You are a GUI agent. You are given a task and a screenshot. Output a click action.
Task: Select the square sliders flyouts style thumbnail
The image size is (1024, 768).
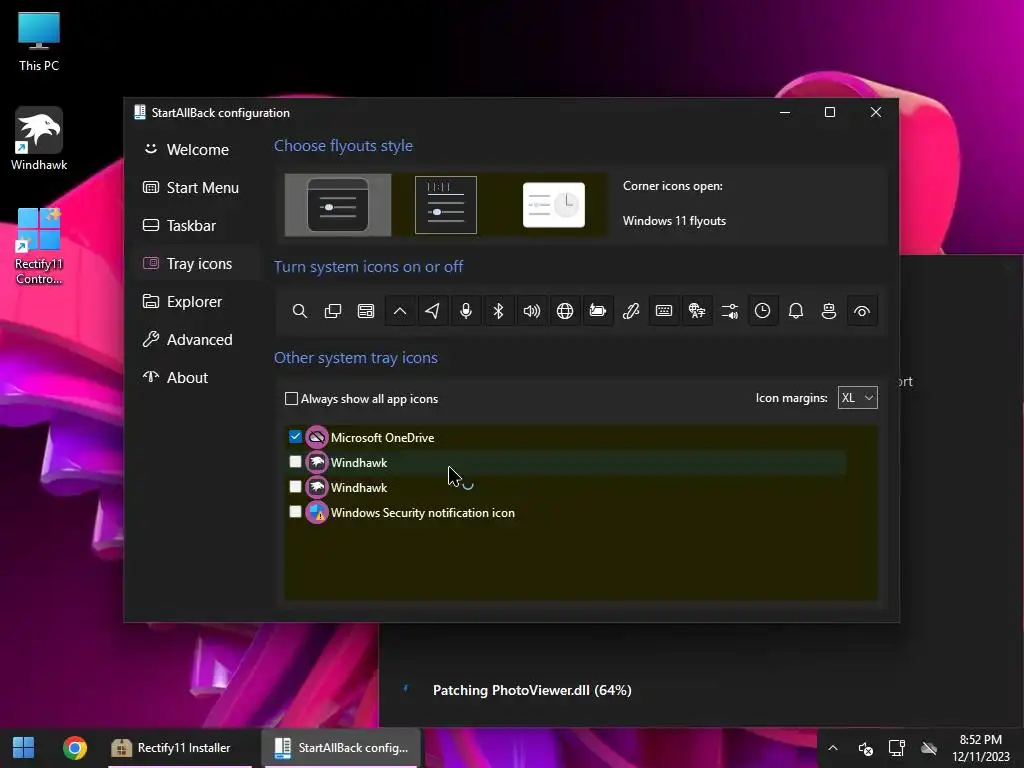[446, 205]
